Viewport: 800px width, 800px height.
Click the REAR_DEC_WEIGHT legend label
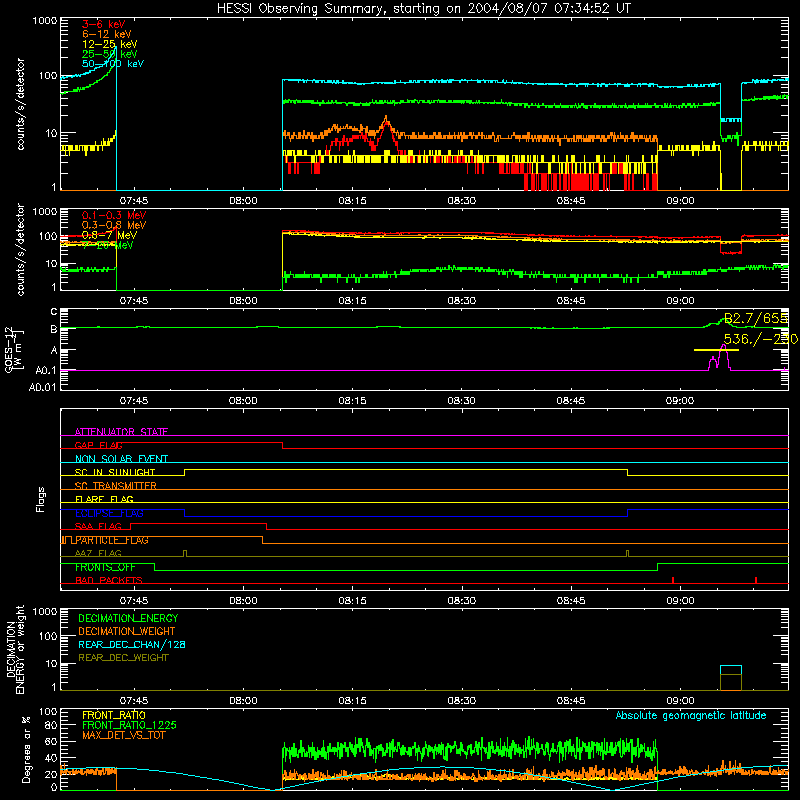click(x=123, y=658)
